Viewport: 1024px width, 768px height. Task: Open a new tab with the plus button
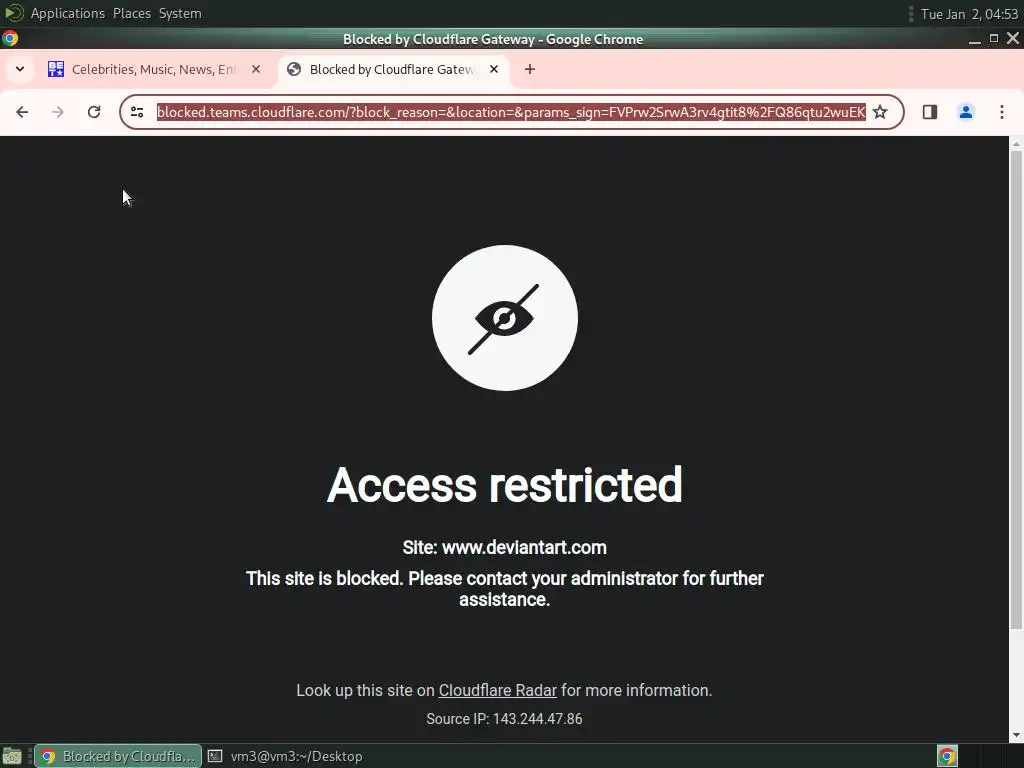(x=530, y=69)
